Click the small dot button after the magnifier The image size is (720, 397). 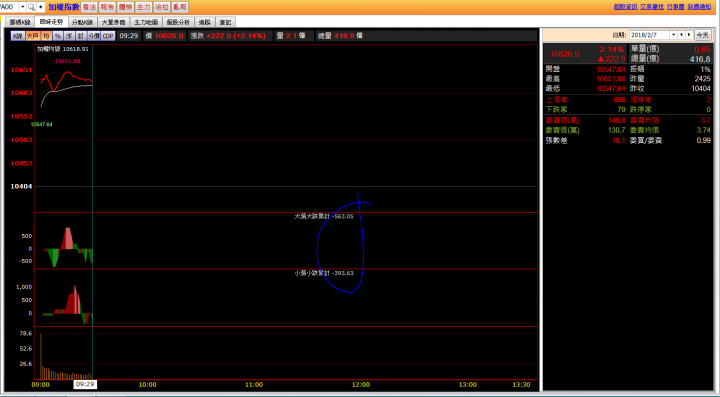(x=41, y=7)
